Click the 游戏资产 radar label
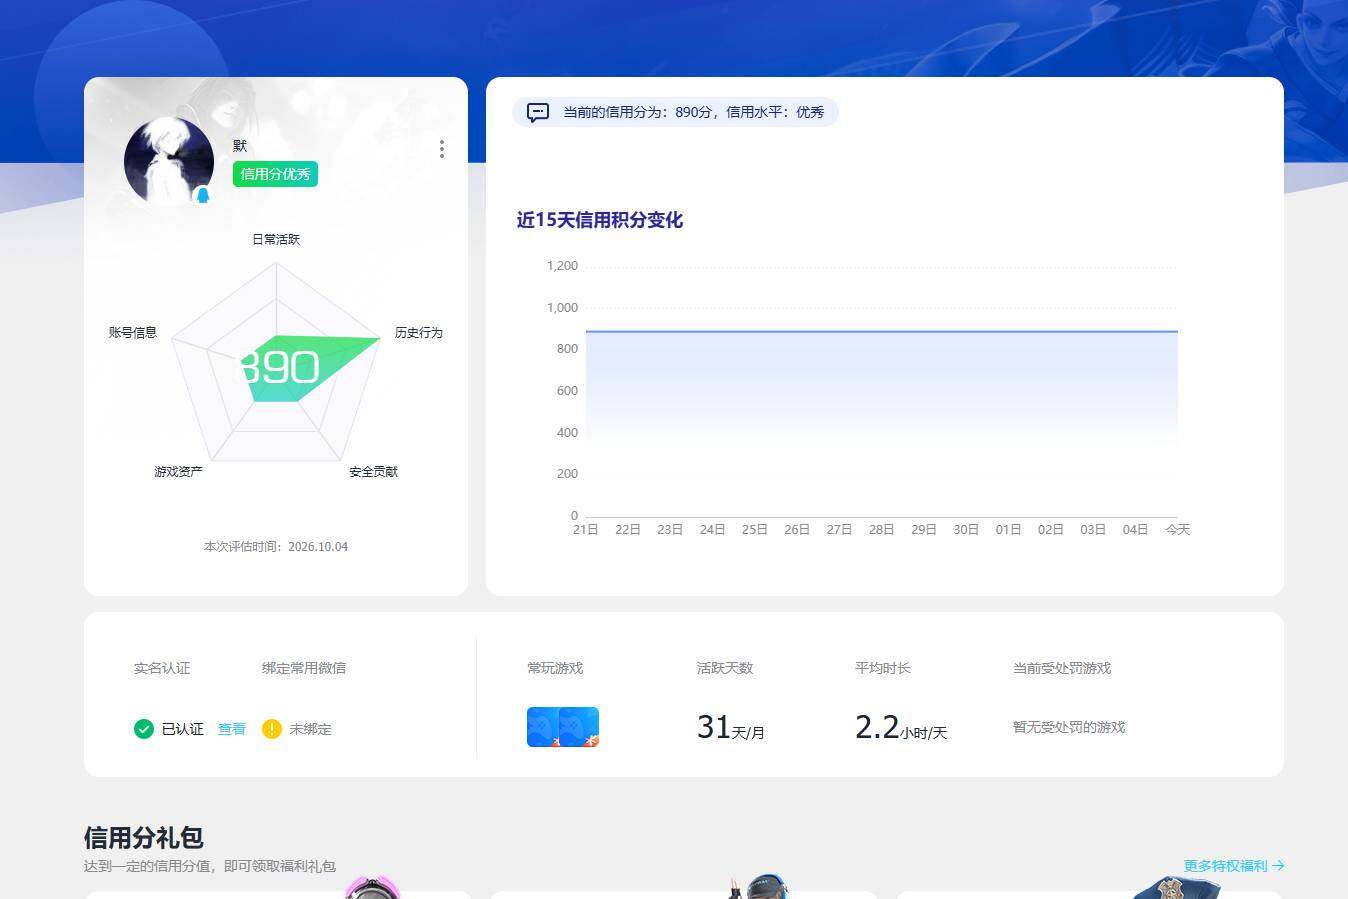 [178, 471]
